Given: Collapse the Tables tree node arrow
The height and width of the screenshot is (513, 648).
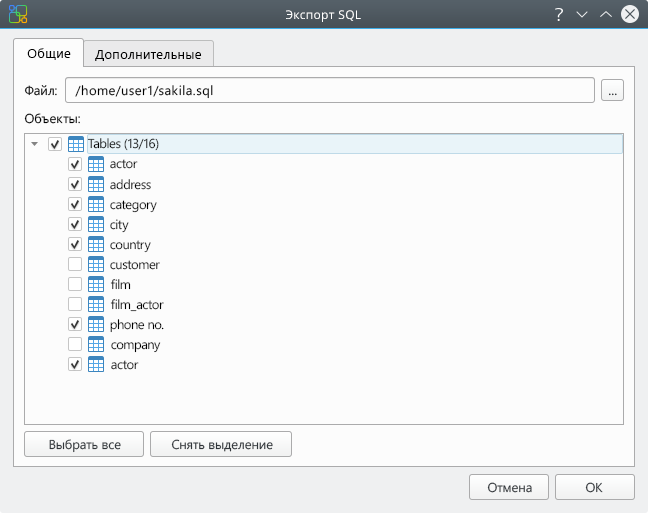Looking at the screenshot, I should click(x=35, y=144).
